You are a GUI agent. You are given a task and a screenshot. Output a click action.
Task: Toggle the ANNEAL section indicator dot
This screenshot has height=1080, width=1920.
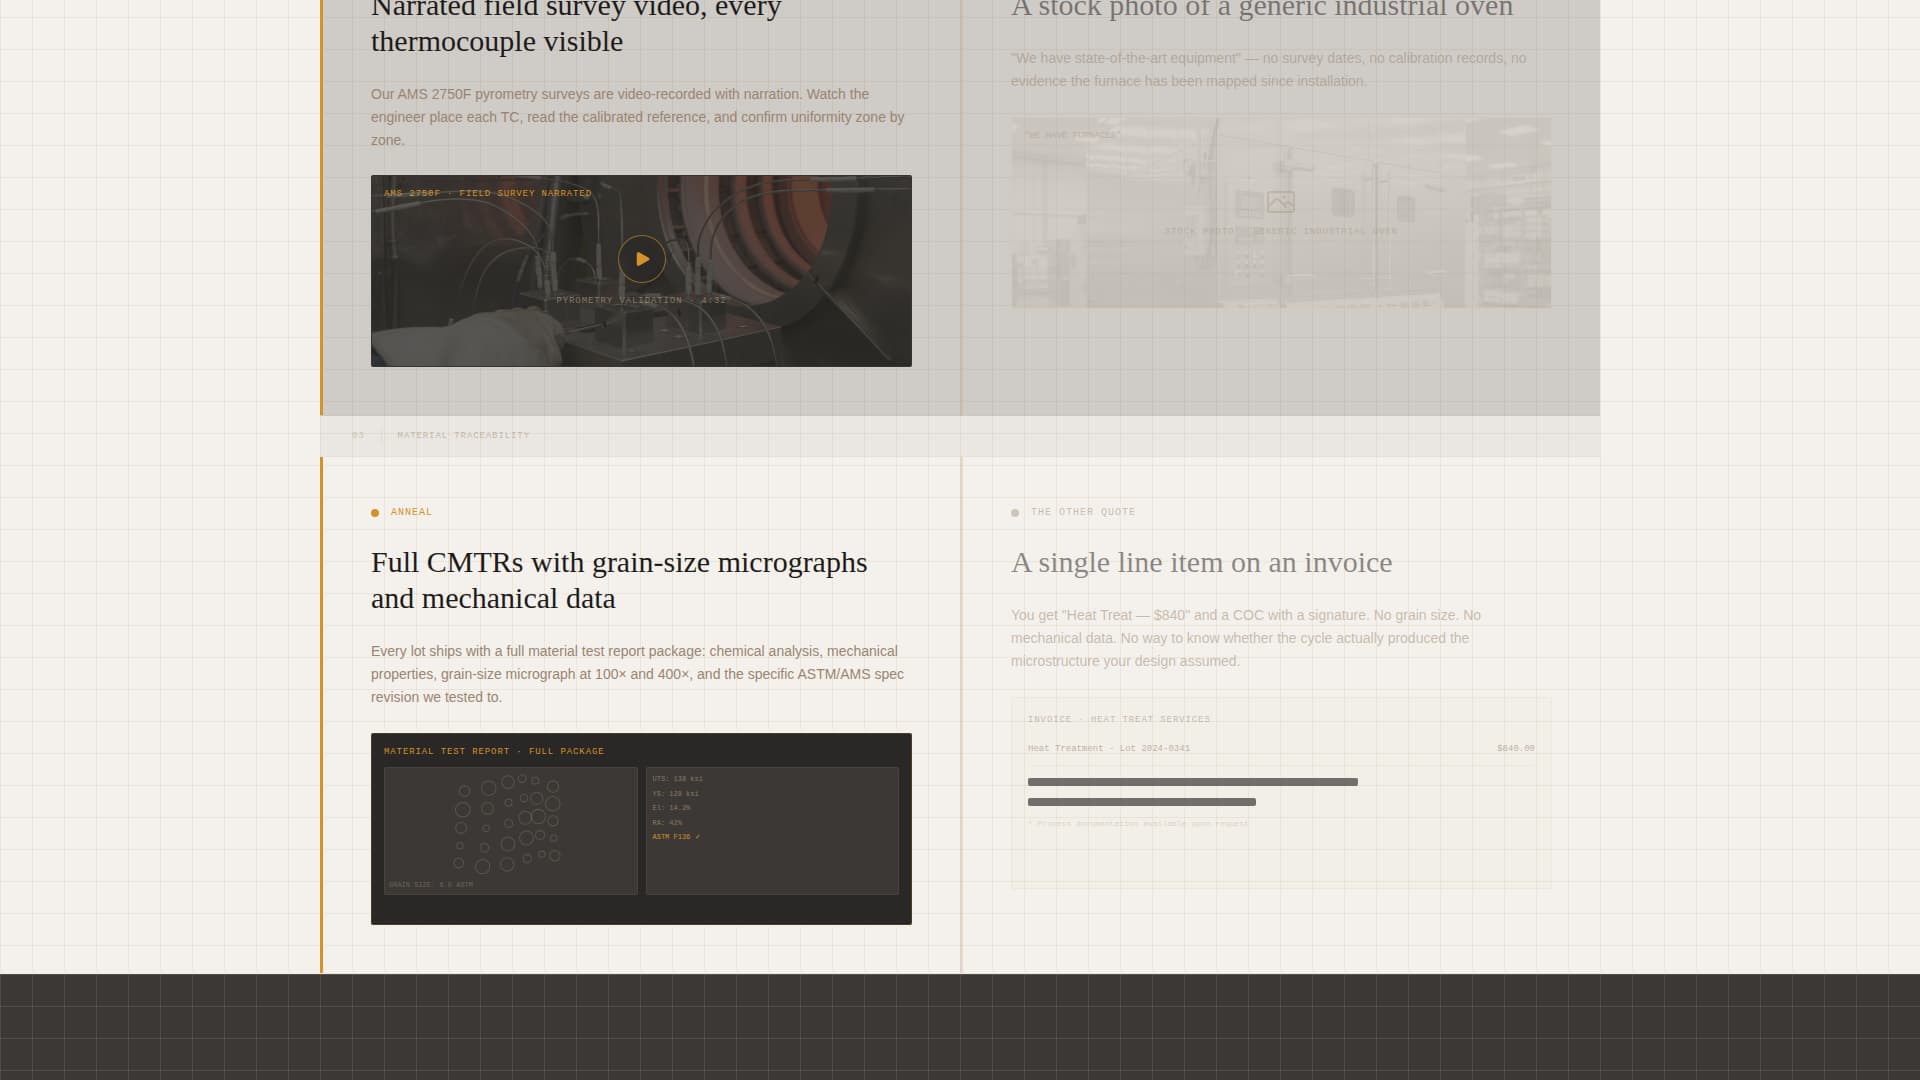[x=375, y=512]
